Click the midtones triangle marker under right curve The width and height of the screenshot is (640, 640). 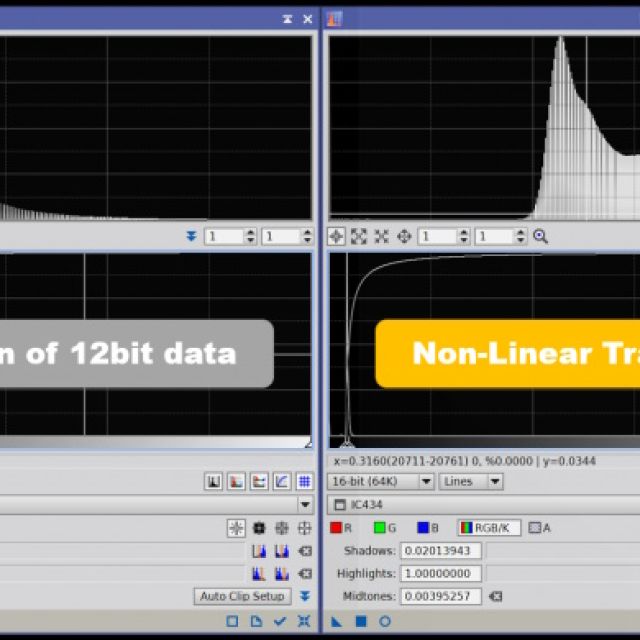(347, 444)
